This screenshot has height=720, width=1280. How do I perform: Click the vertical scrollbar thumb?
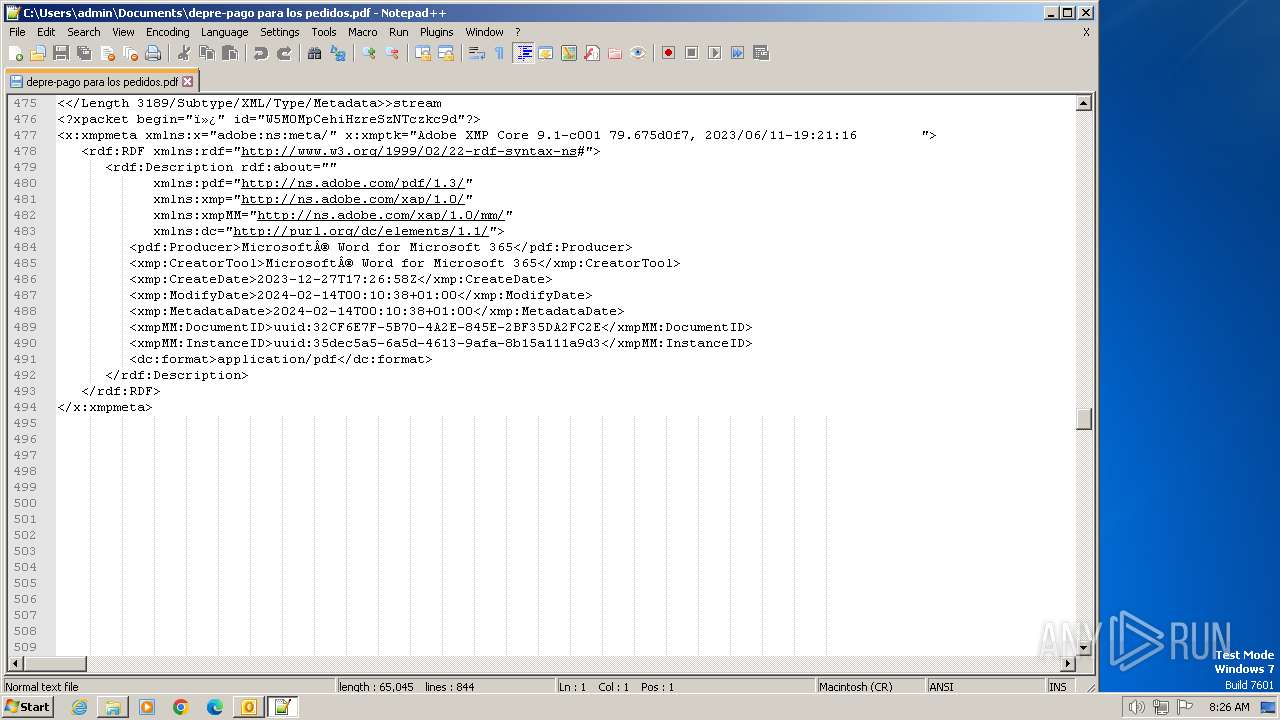[x=1084, y=419]
